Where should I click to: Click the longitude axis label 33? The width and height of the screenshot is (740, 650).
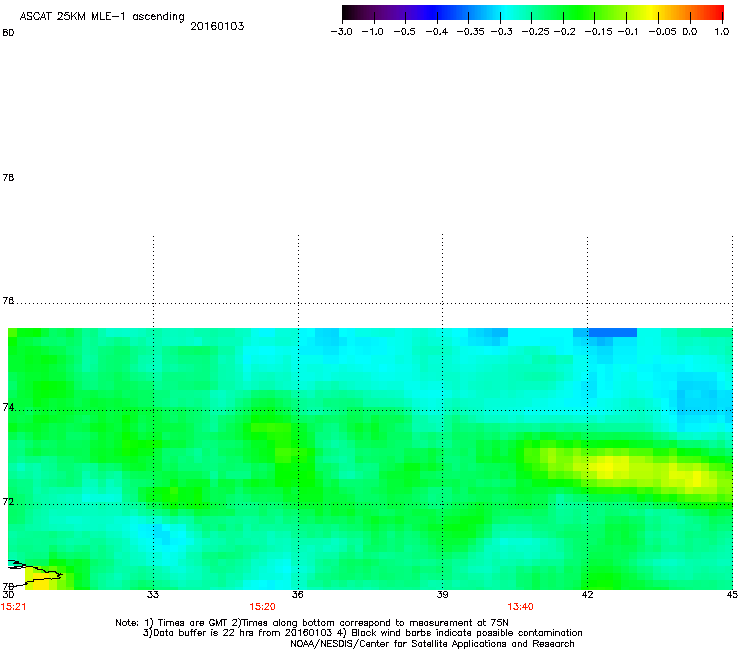(153, 595)
